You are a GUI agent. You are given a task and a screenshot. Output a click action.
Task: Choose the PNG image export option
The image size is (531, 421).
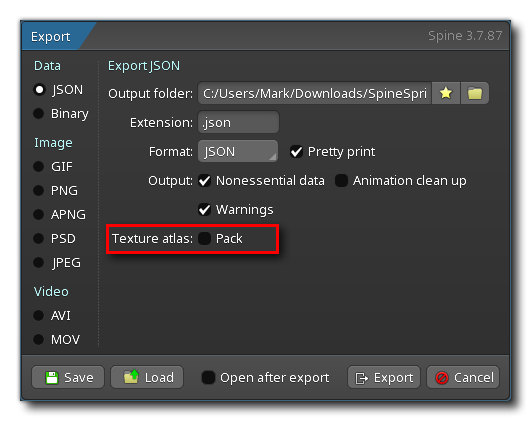[x=39, y=190]
